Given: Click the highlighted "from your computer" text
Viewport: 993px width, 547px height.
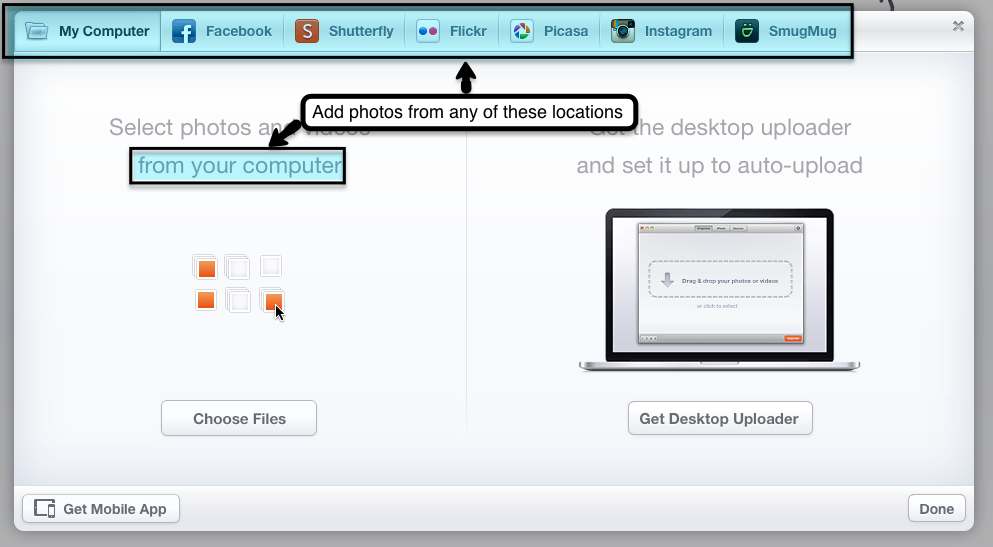Looking at the screenshot, I should click(x=238, y=166).
